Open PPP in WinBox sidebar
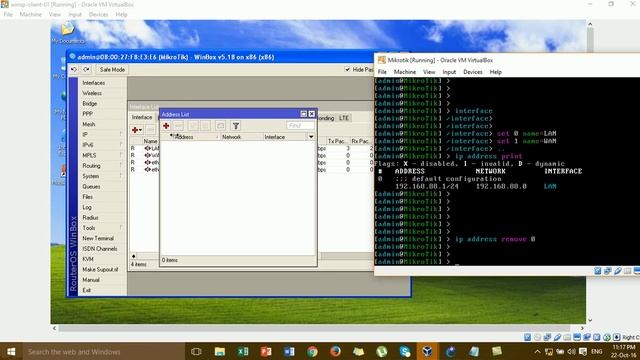Viewport: 640px width, 360px height. (87, 114)
